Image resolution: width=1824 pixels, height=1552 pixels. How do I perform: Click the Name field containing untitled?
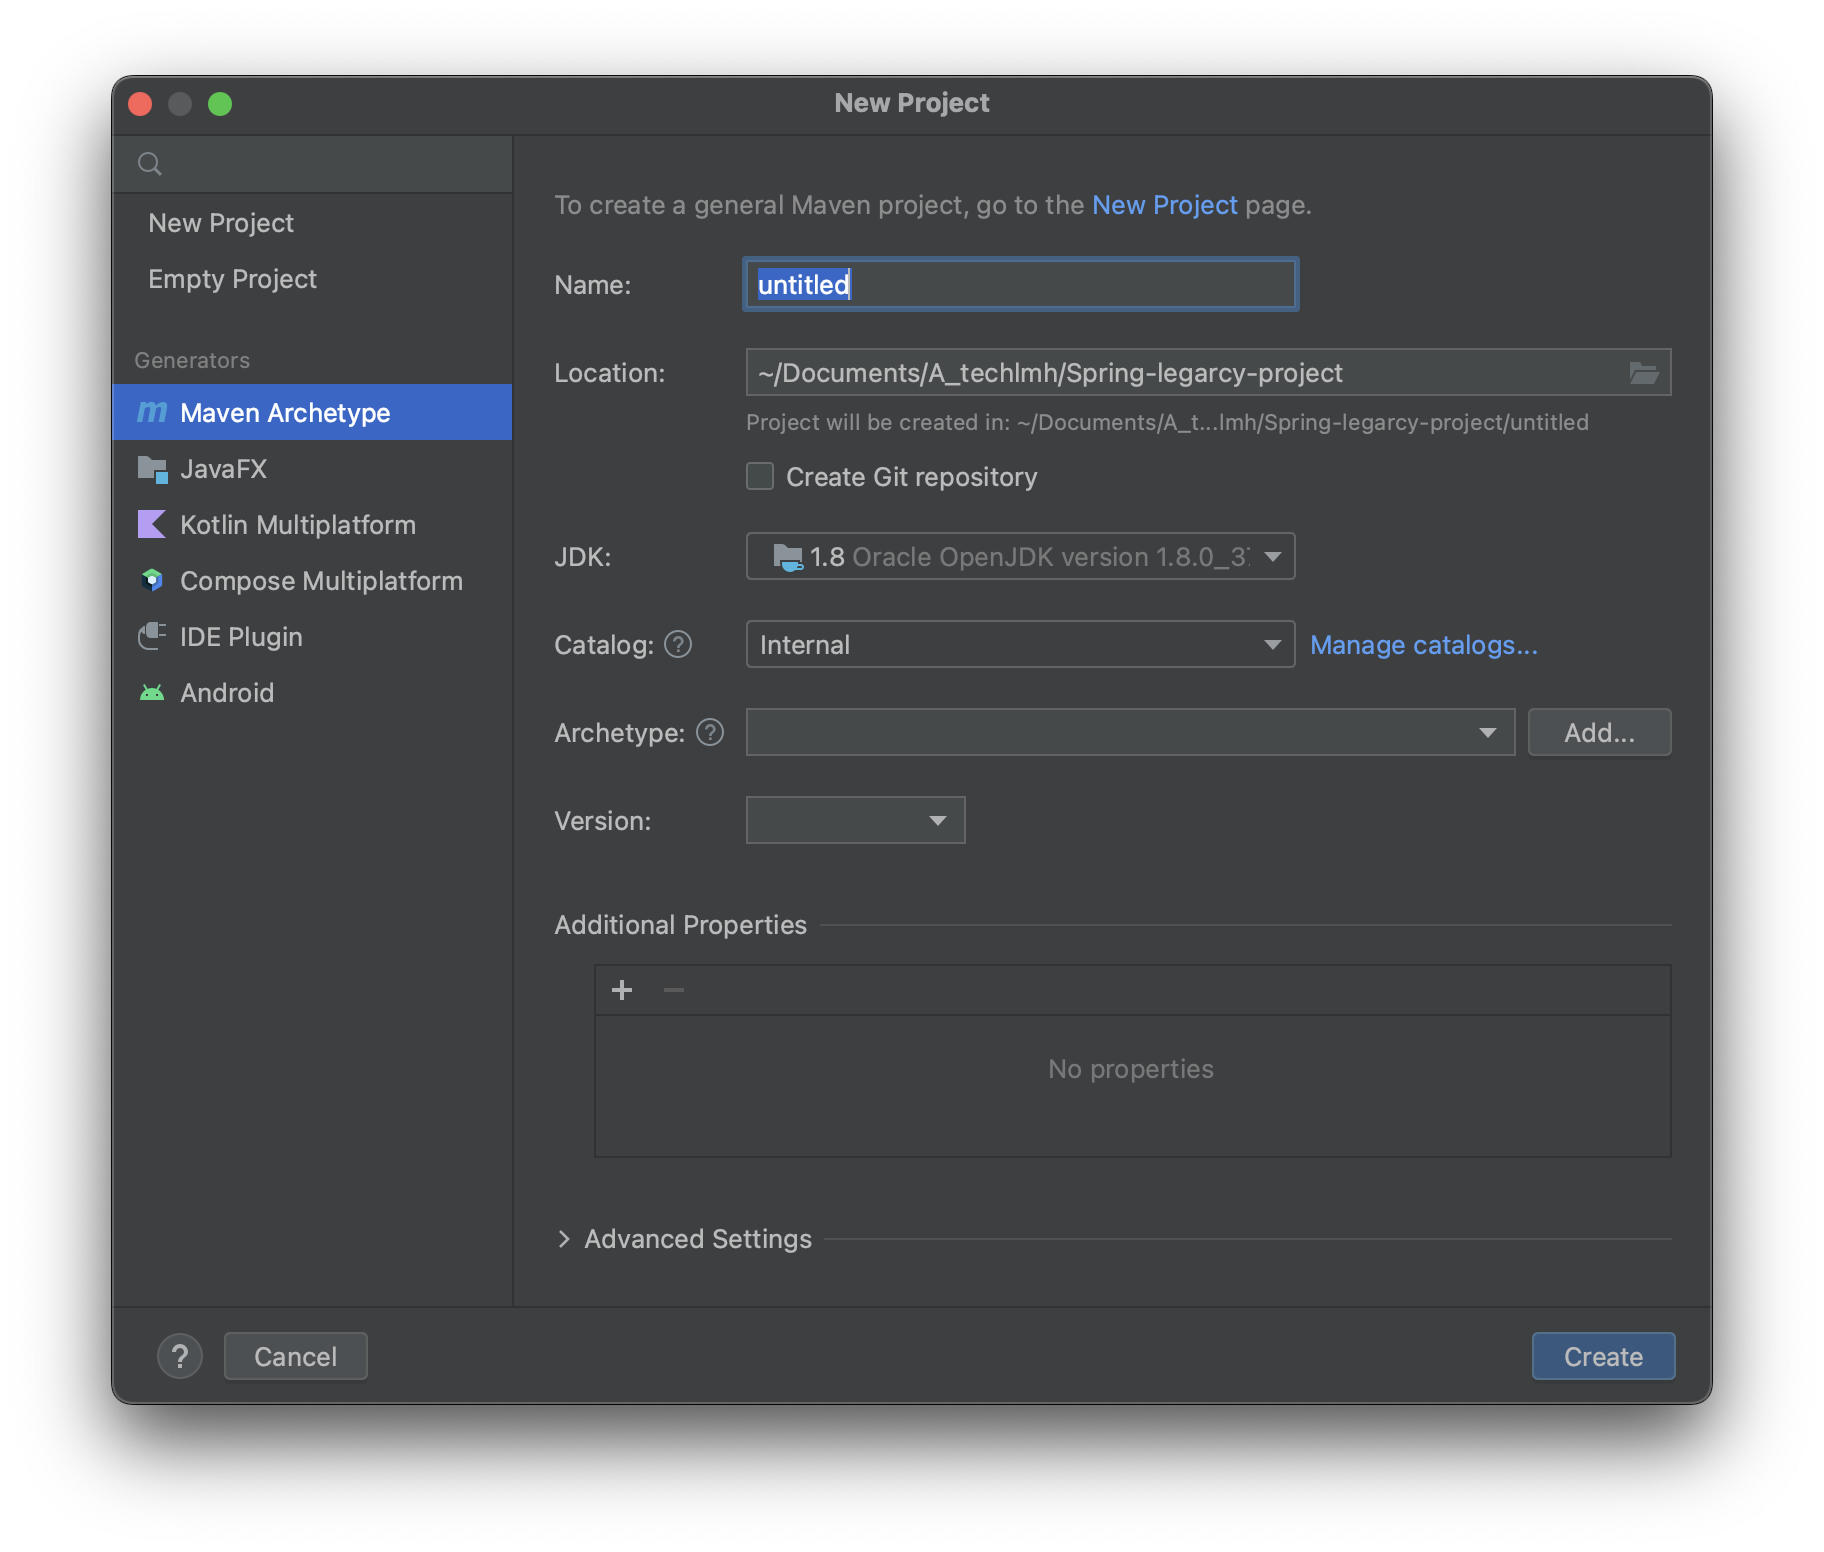coord(1021,285)
